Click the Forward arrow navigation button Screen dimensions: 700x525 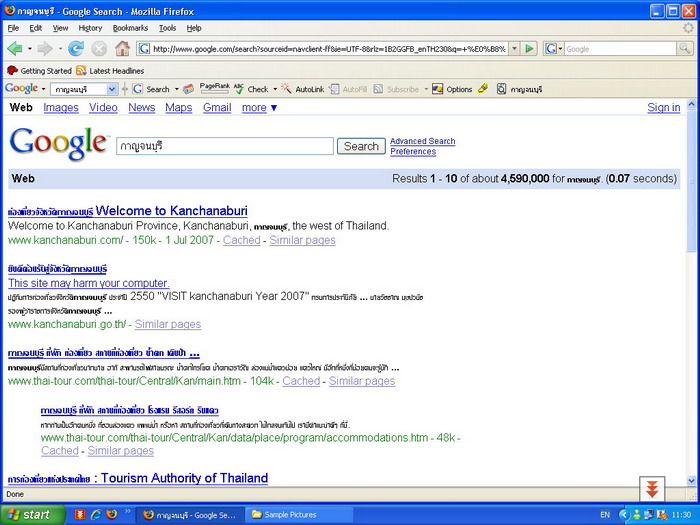coord(45,48)
